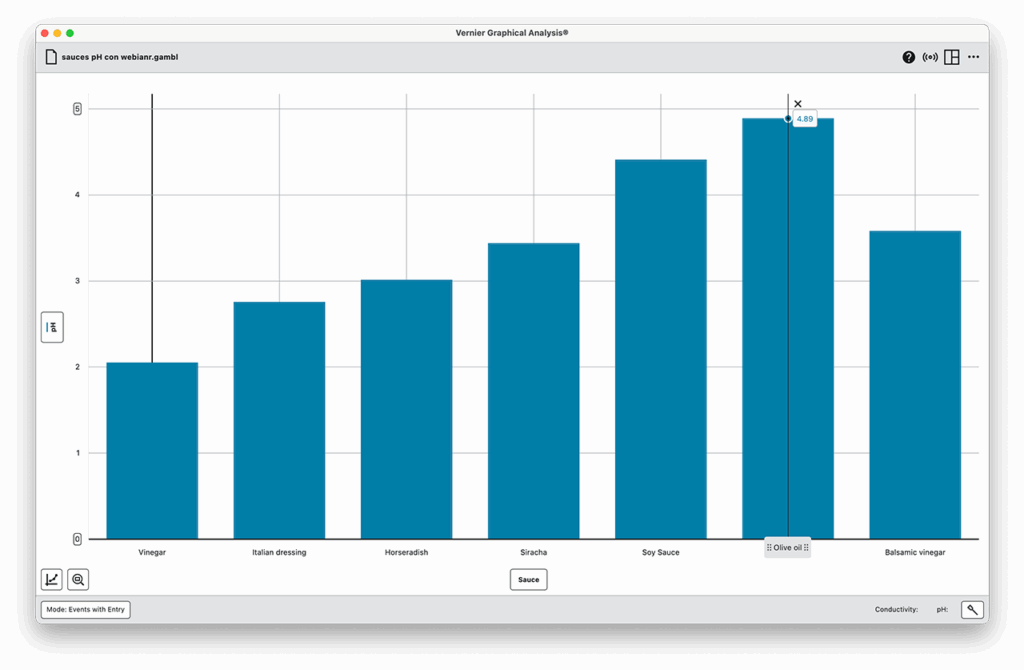This screenshot has width=1024, height=670.
Task: Open the file menu document icon
Action: point(51,57)
